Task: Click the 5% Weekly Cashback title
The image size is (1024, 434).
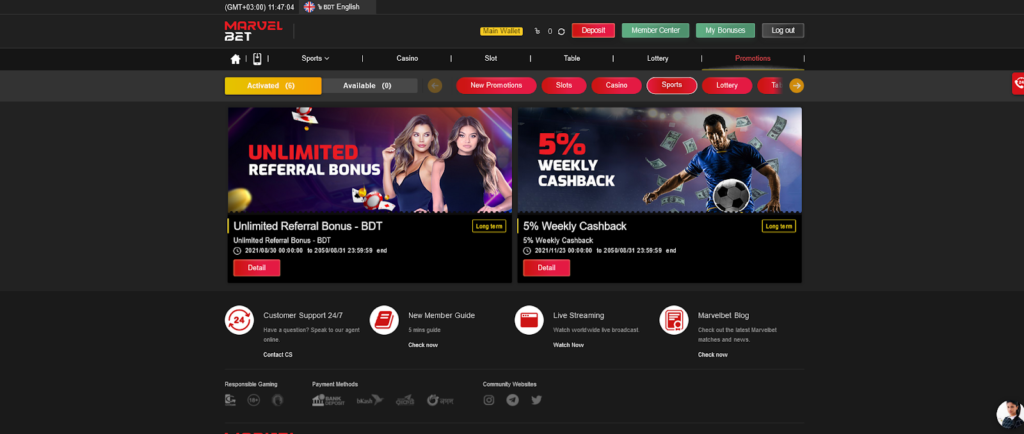Action: point(575,226)
